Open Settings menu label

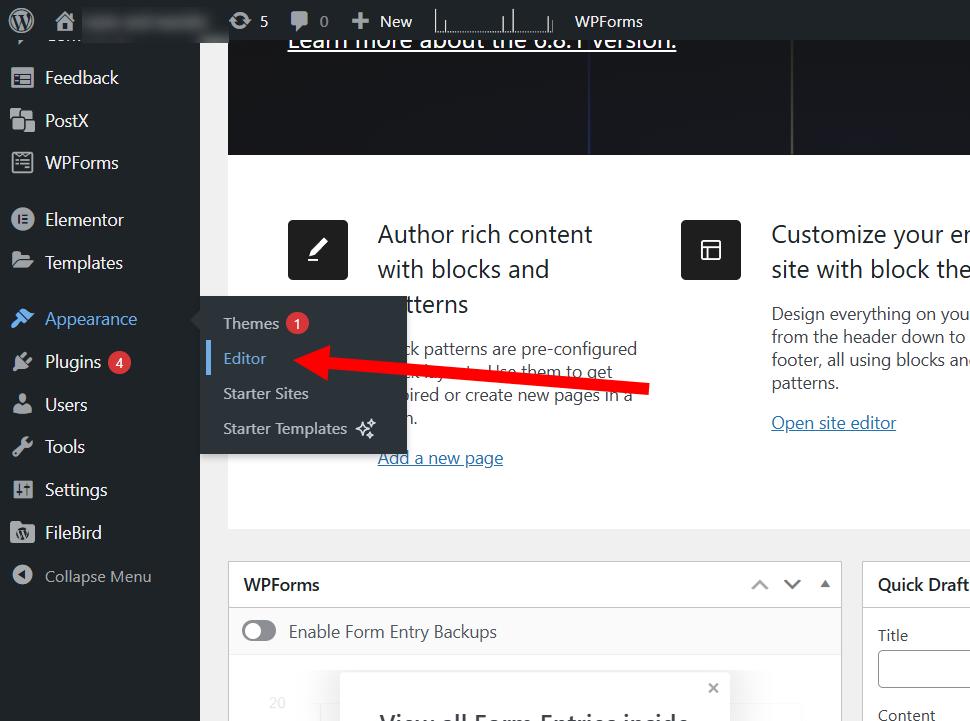[x=76, y=490]
